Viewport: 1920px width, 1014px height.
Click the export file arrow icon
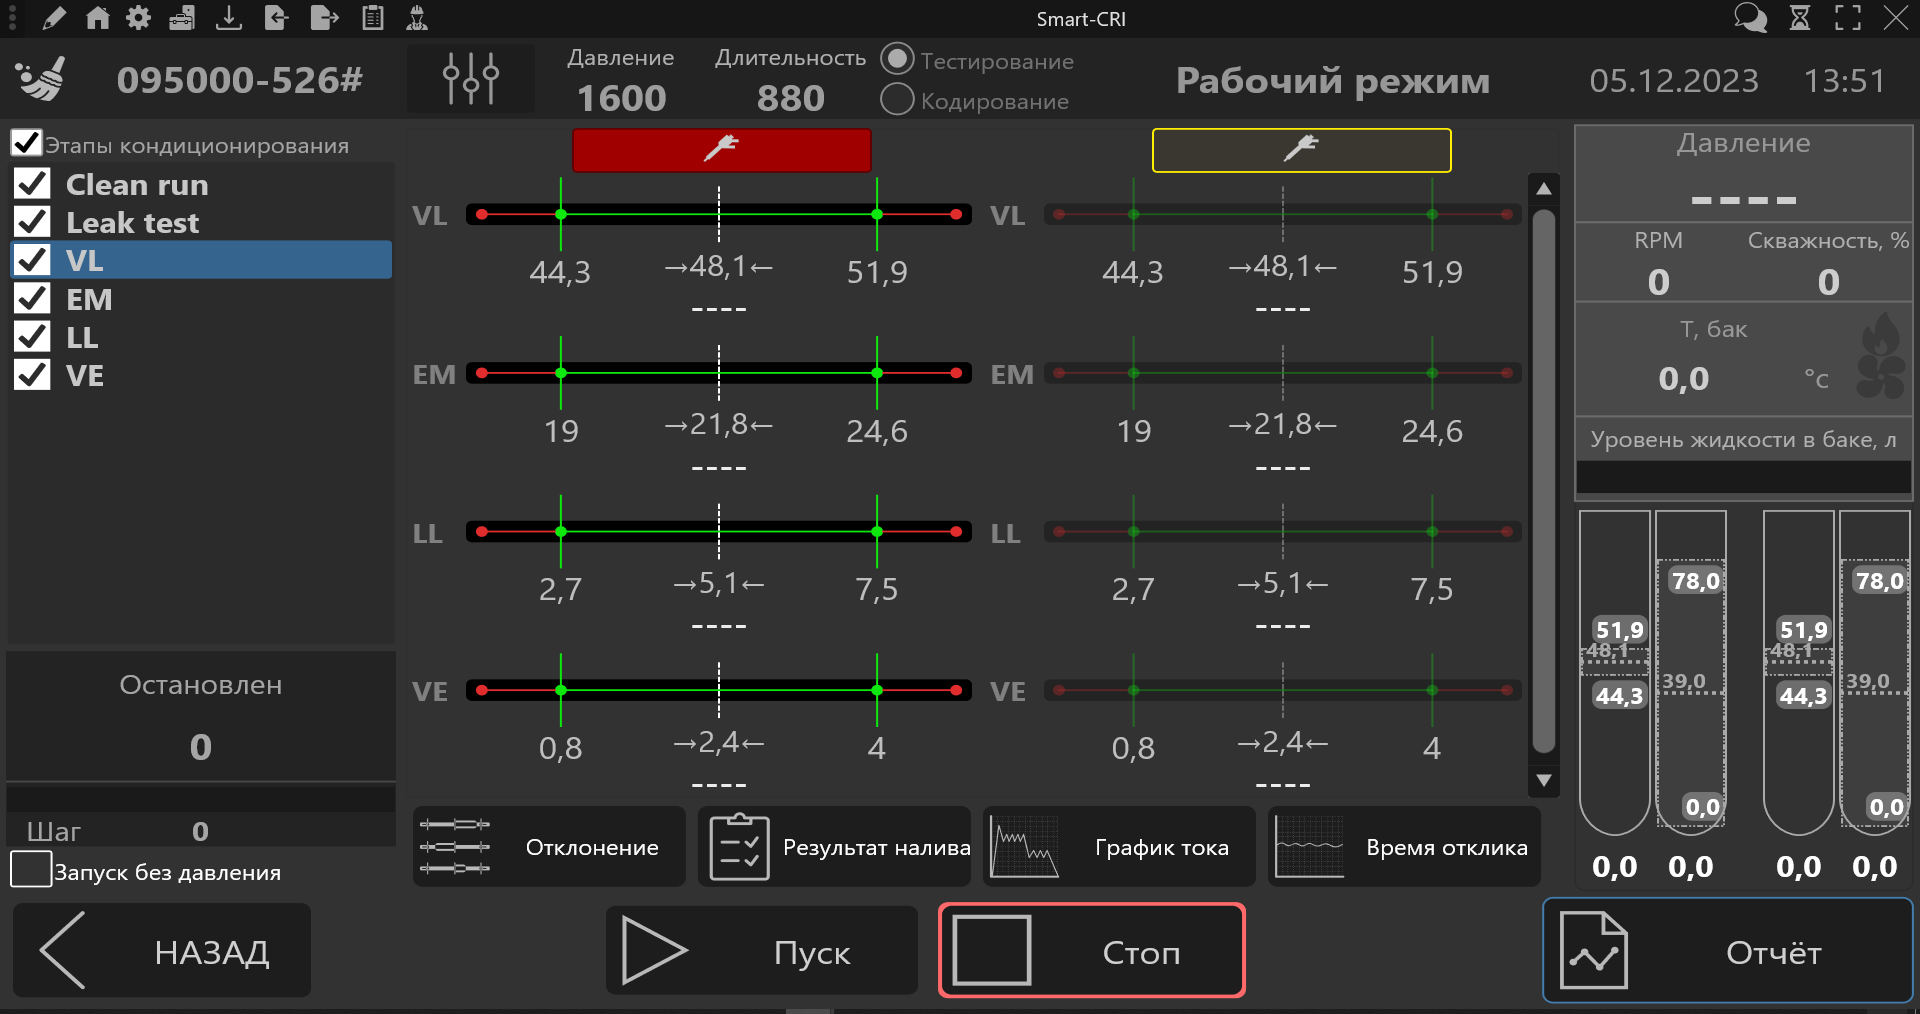click(x=324, y=18)
